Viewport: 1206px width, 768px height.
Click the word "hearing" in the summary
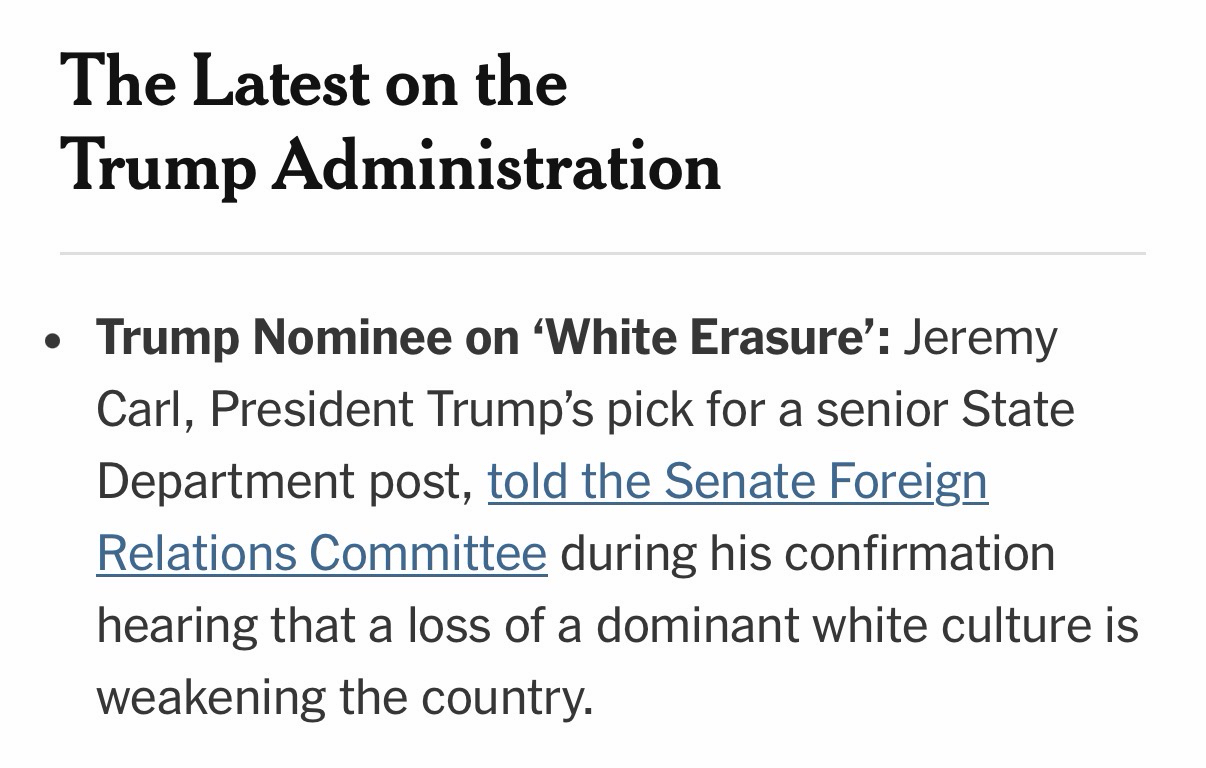[x=176, y=626]
